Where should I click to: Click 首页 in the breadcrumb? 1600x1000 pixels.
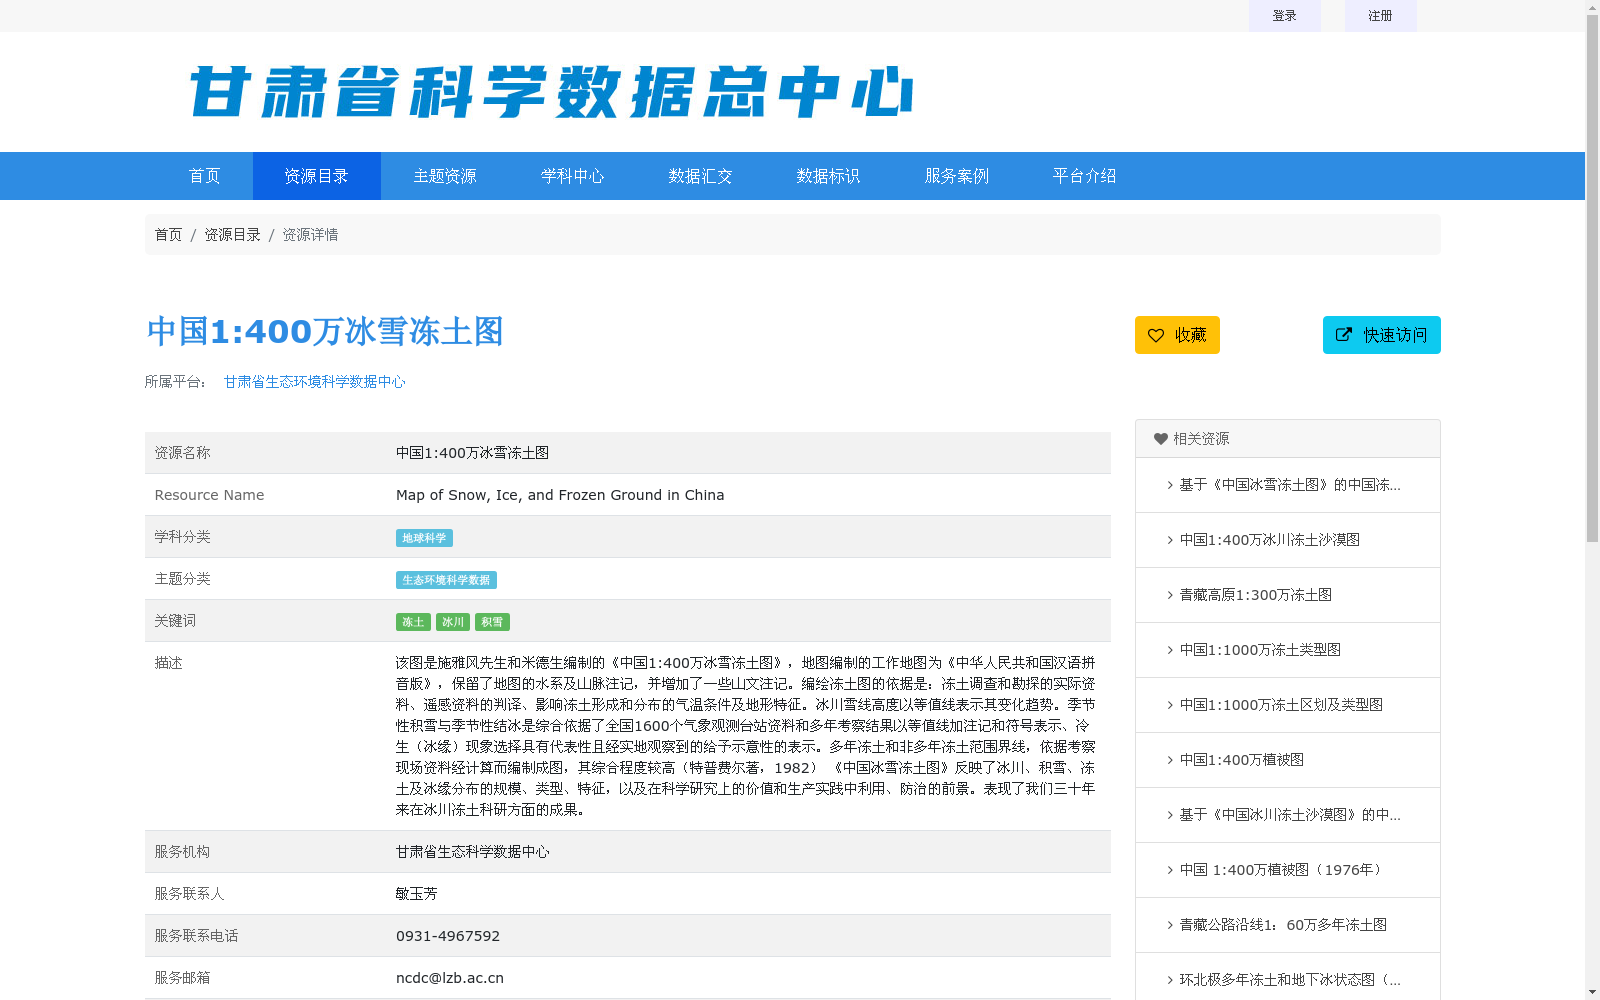(168, 235)
